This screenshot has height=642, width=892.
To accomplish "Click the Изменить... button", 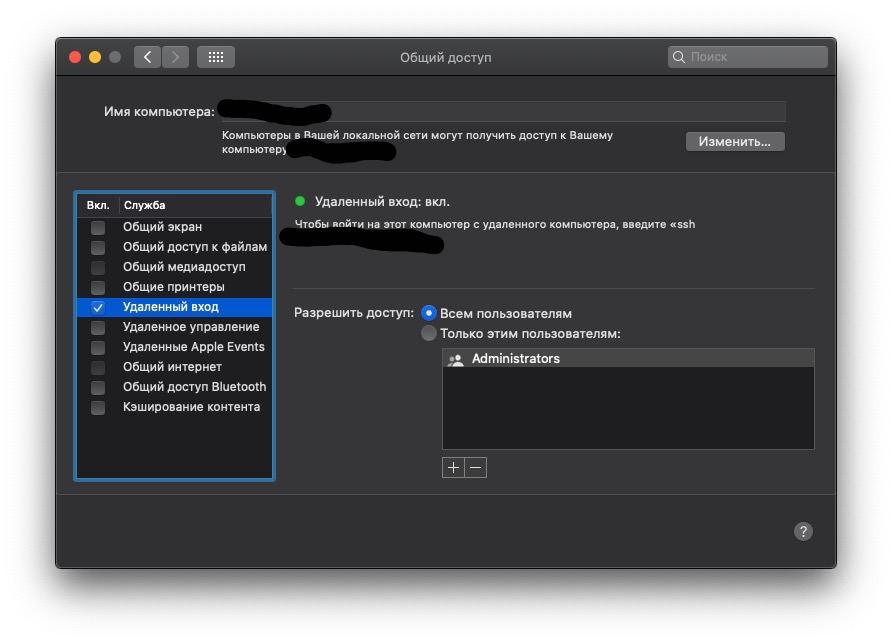I will (x=735, y=142).
